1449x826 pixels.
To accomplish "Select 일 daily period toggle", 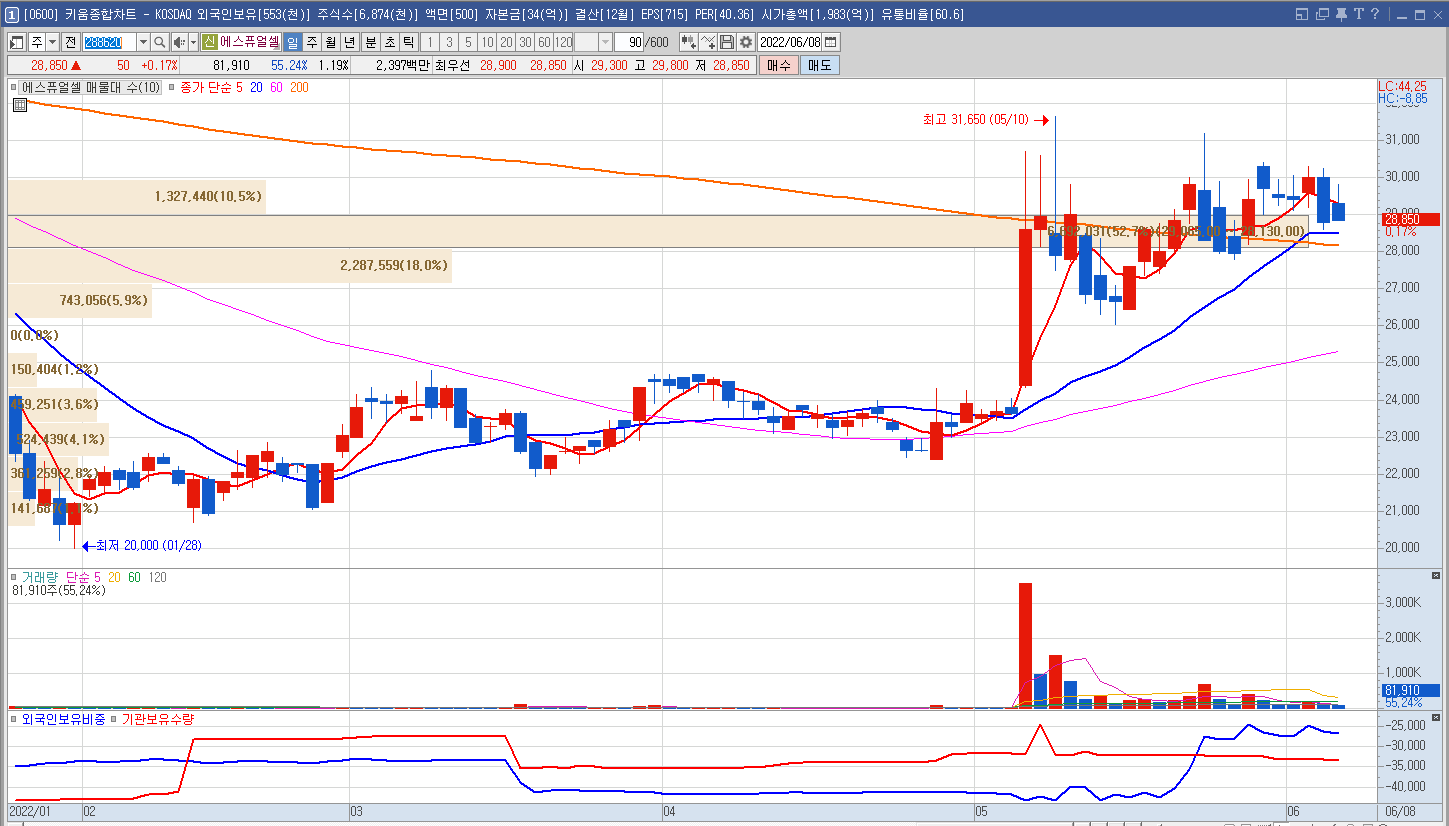I will (x=292, y=42).
